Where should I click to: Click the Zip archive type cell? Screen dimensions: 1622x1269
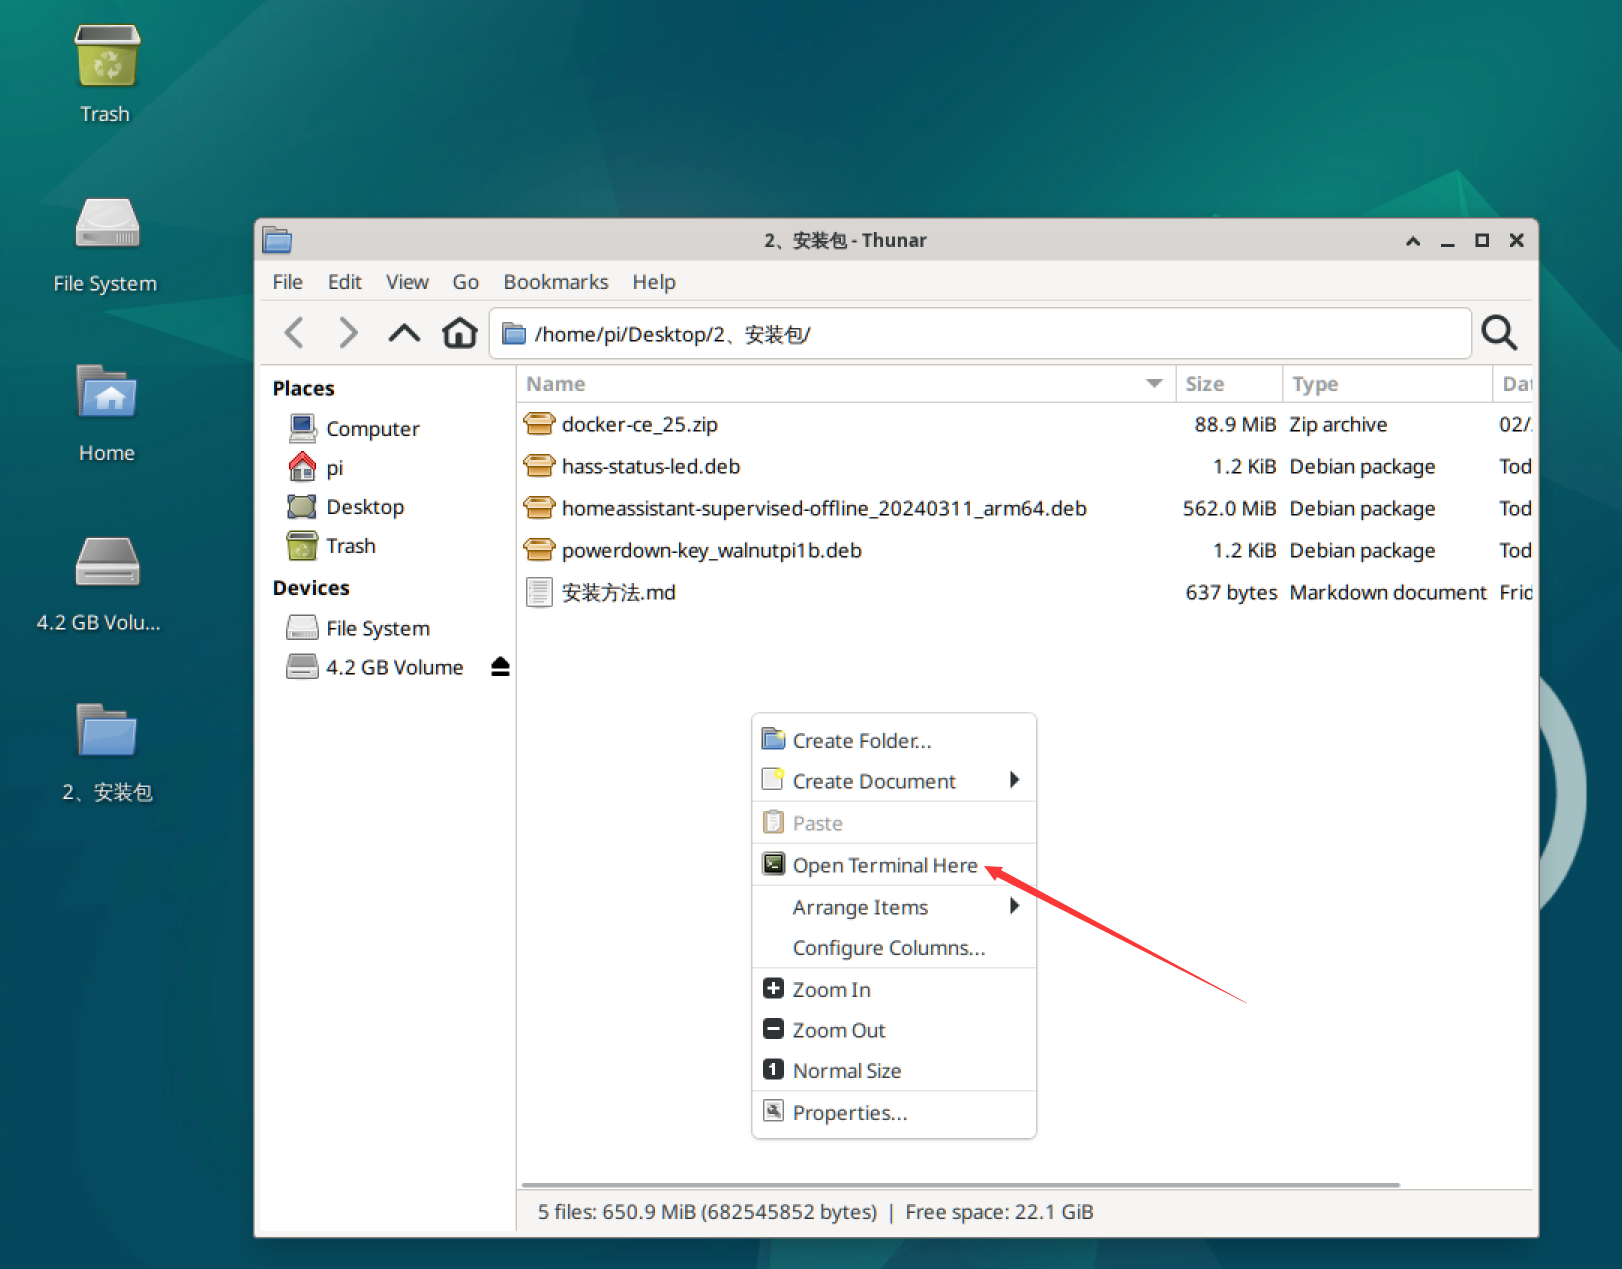pyautogui.click(x=1338, y=424)
